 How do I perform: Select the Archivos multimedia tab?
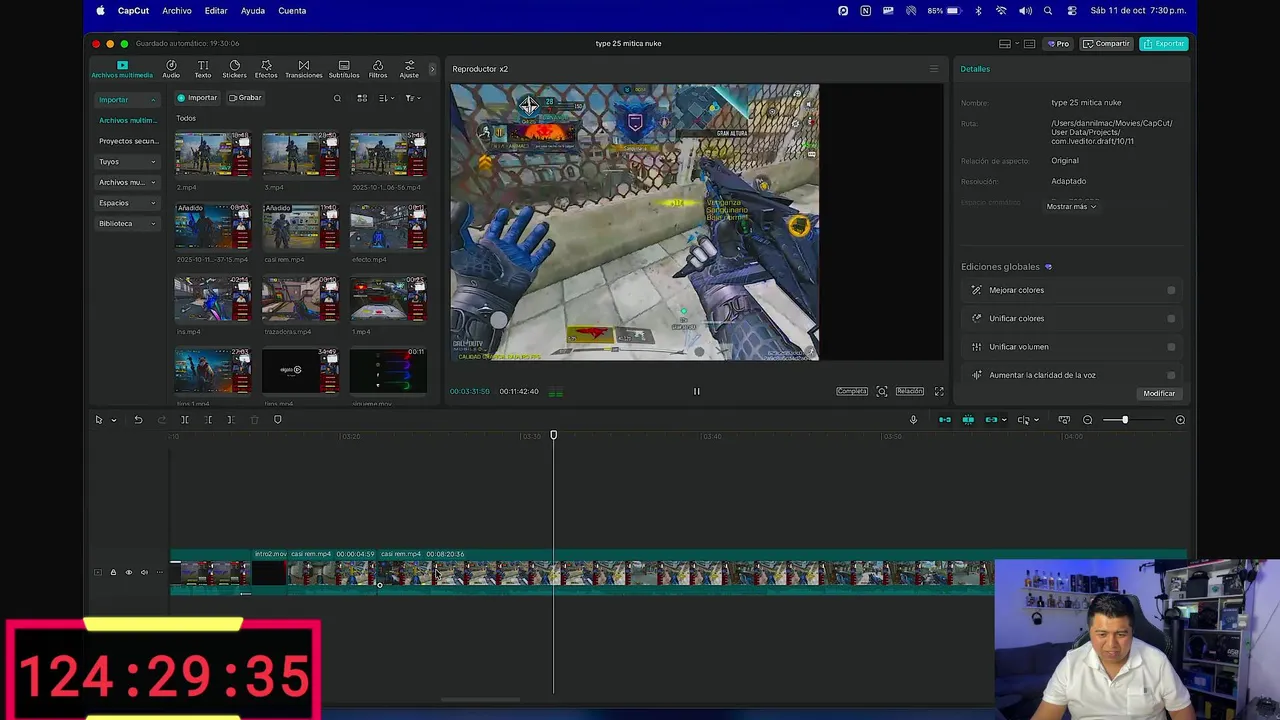click(122, 69)
